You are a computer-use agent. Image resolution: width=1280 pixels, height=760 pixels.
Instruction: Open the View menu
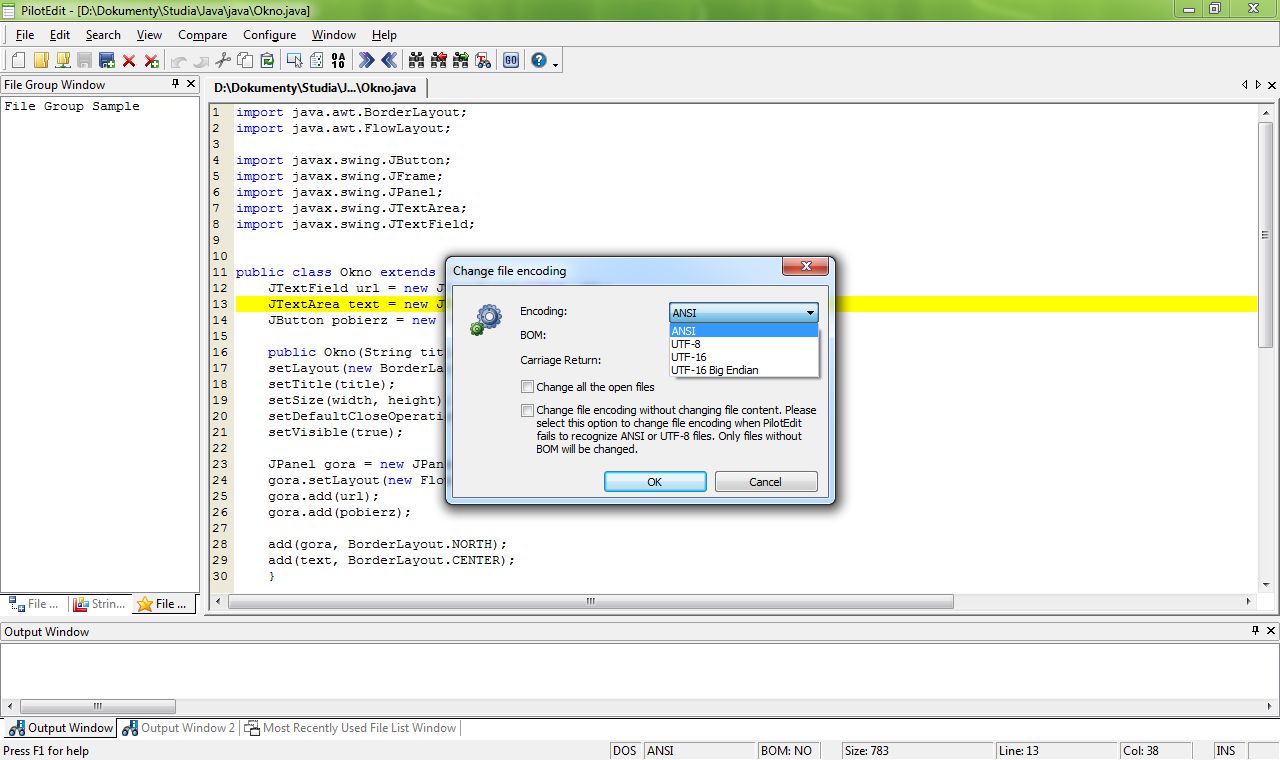[149, 34]
